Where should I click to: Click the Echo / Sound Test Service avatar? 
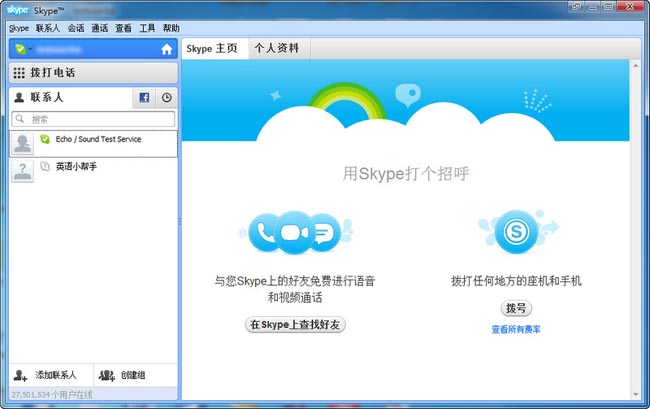[x=21, y=144]
